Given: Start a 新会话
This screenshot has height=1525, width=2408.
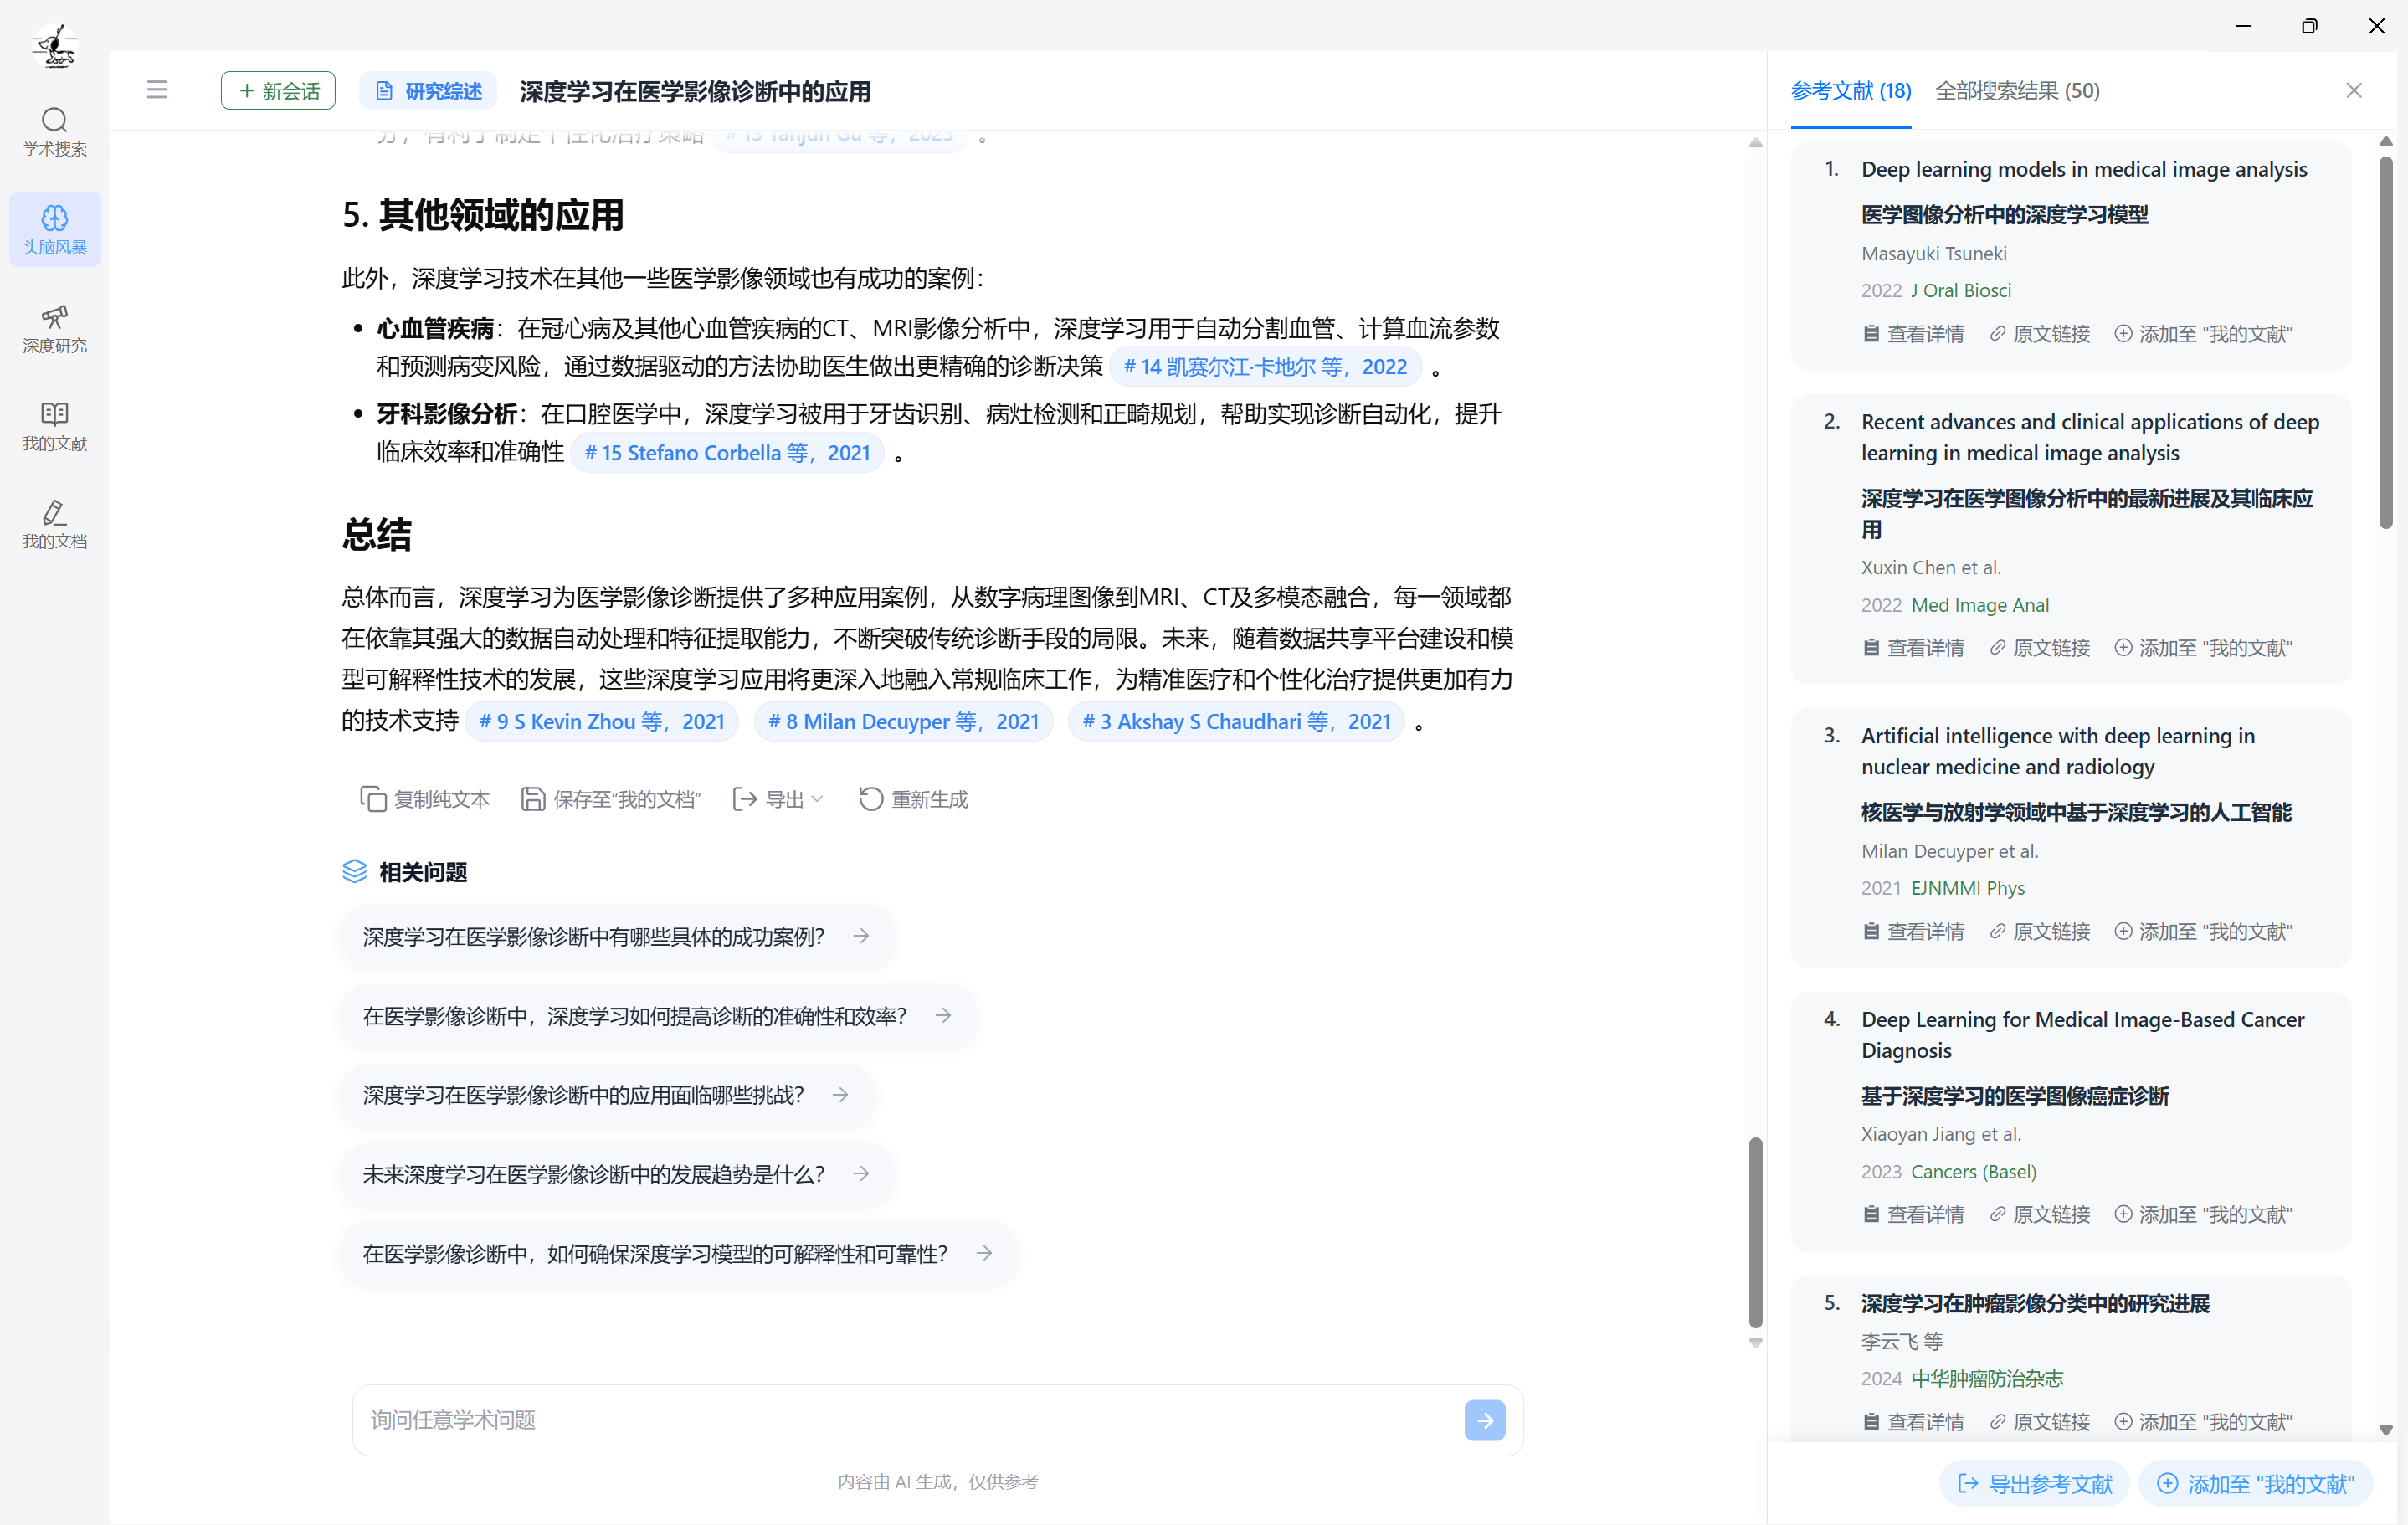Looking at the screenshot, I should 278,91.
